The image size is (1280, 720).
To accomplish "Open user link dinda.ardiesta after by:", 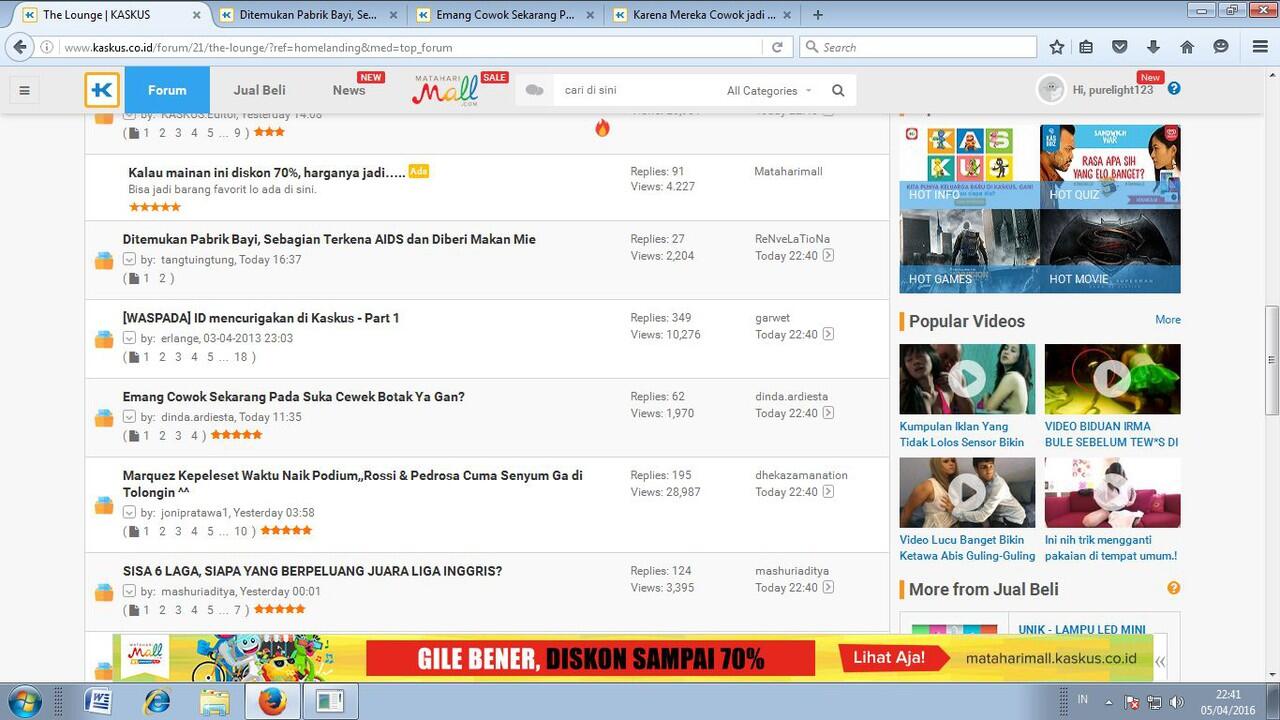I will 197,417.
